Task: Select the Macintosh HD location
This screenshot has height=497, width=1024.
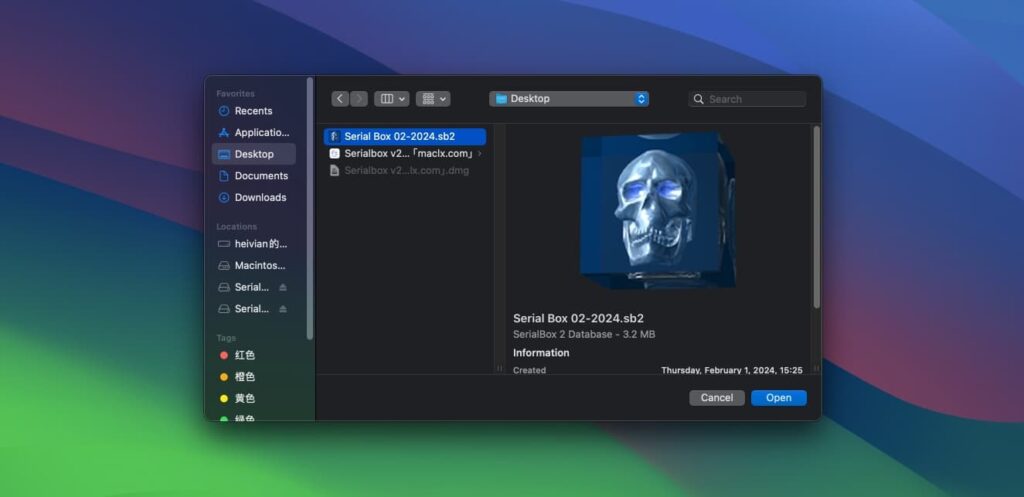Action: (253, 266)
